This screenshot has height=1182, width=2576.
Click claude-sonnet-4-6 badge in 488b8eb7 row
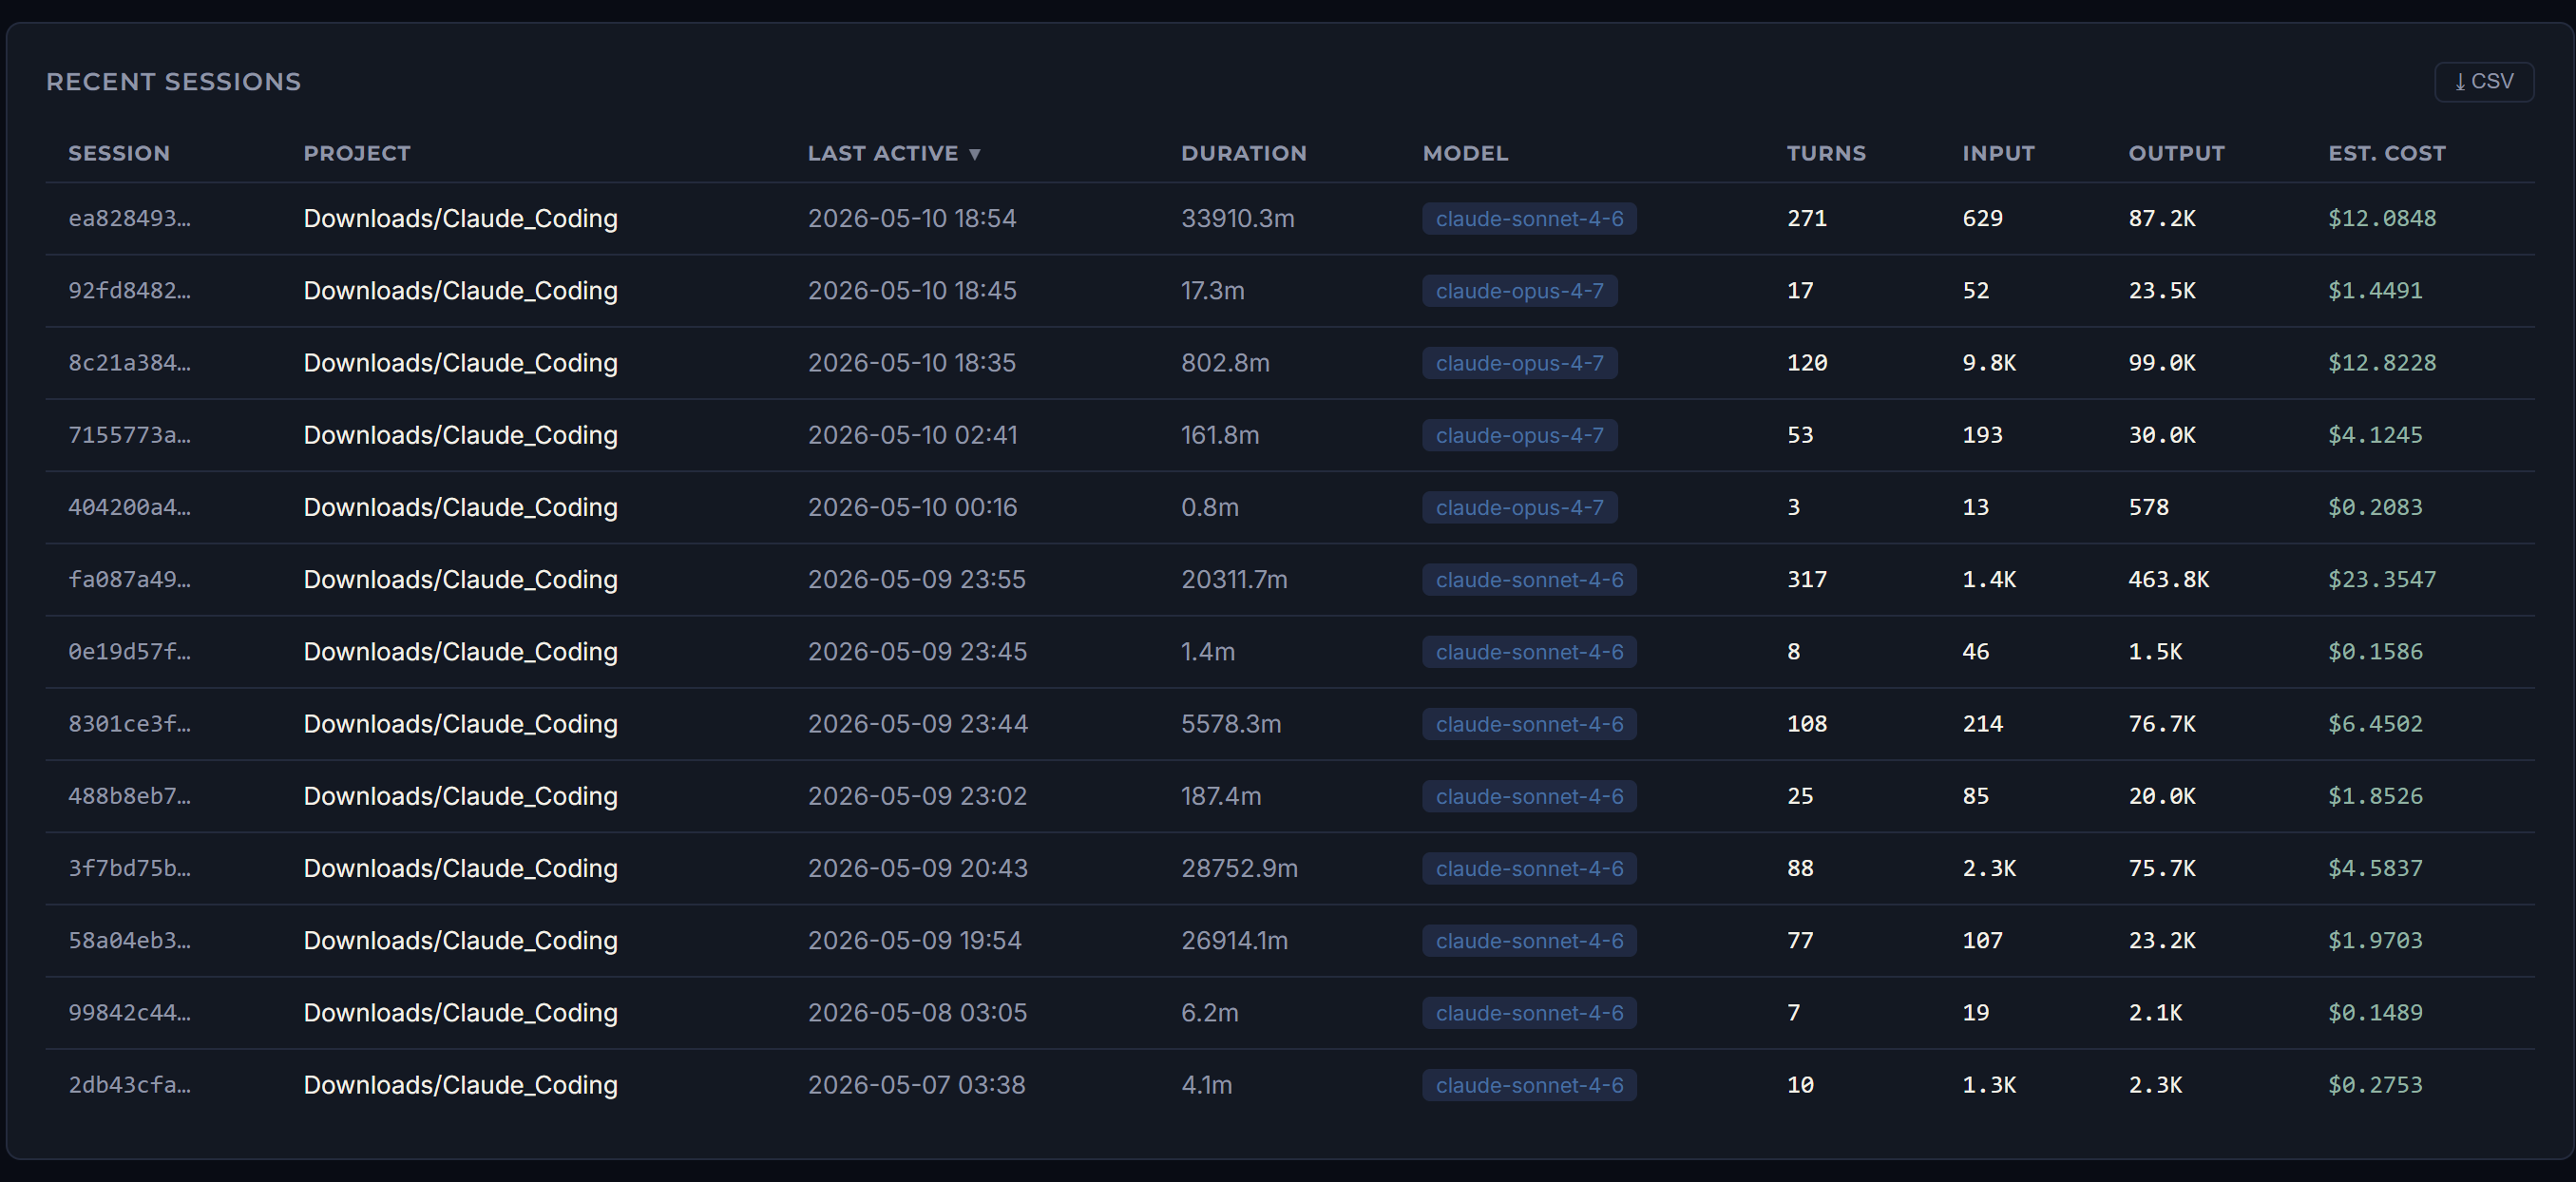pyautogui.click(x=1529, y=796)
